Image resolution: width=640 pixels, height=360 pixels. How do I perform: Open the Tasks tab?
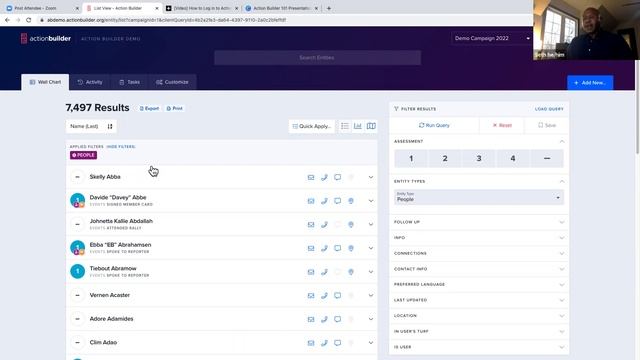click(x=129, y=82)
